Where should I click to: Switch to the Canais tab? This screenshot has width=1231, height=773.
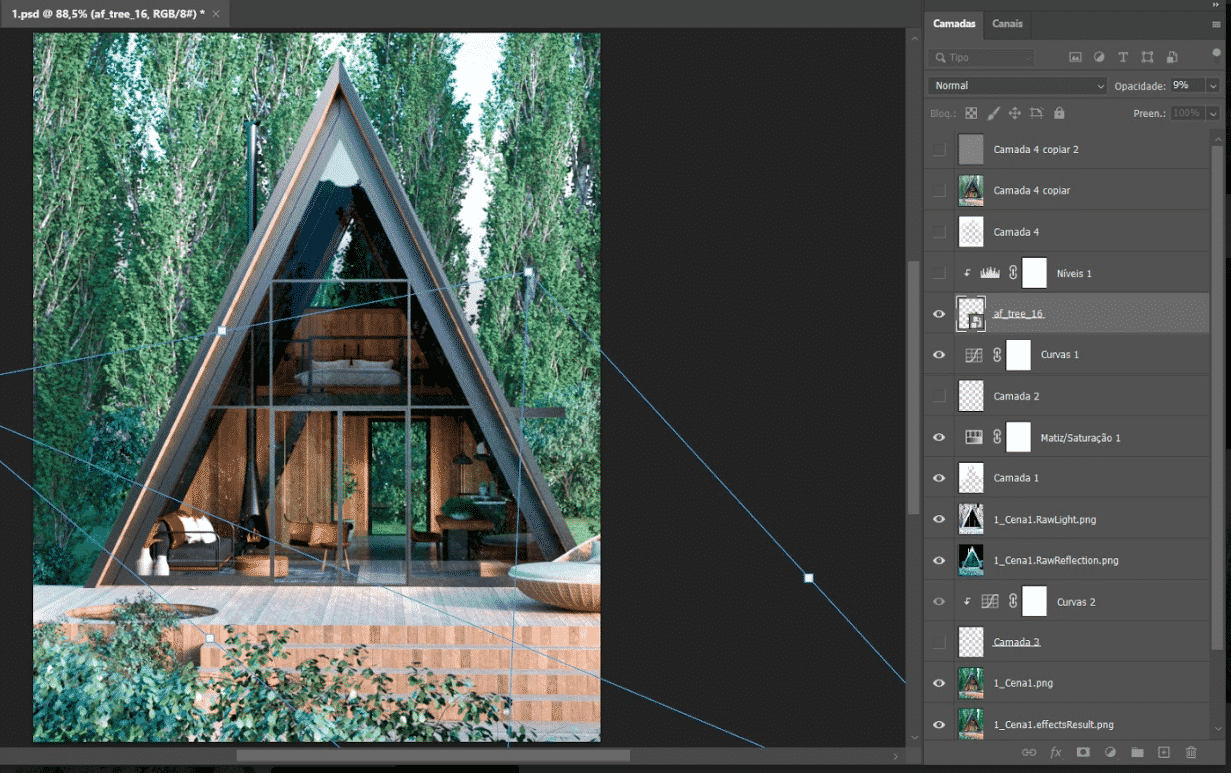pos(1007,24)
